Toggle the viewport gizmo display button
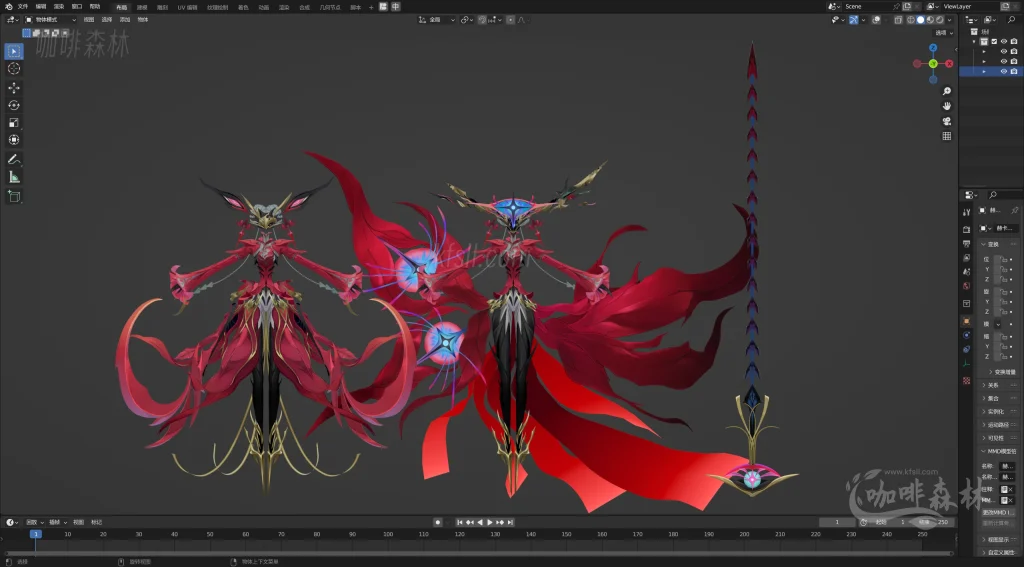 click(x=854, y=20)
